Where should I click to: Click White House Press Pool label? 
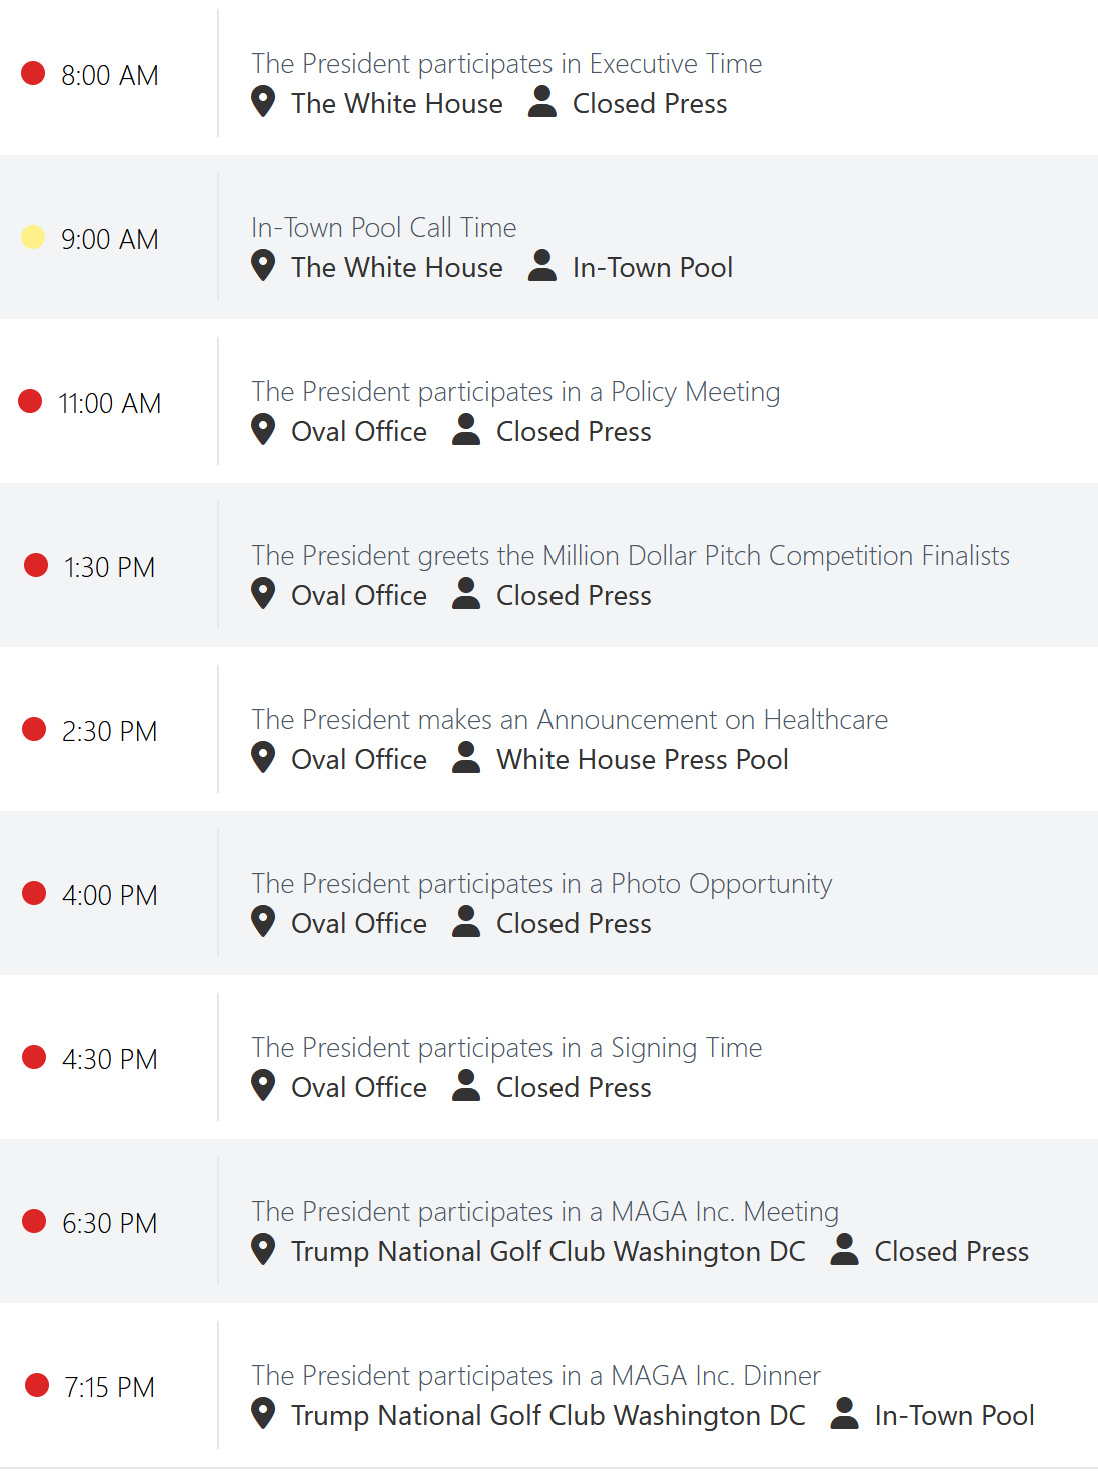[x=643, y=760]
